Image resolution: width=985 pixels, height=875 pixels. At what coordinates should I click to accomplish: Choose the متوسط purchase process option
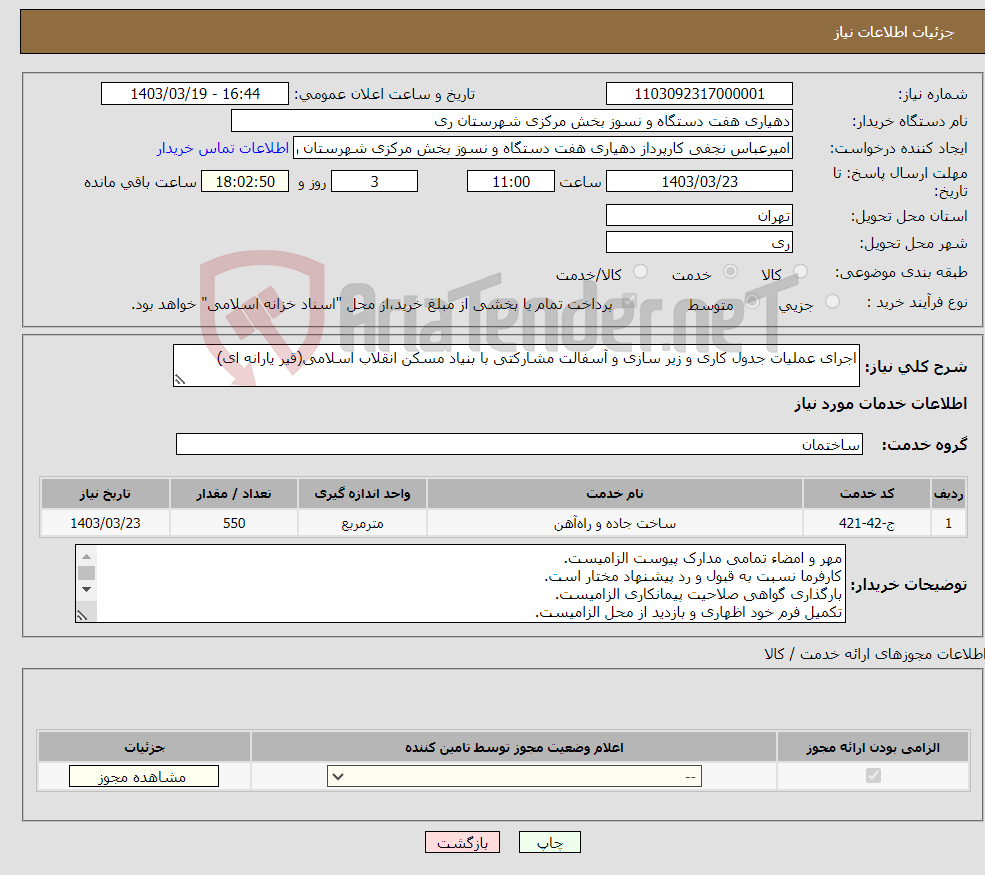point(752,302)
